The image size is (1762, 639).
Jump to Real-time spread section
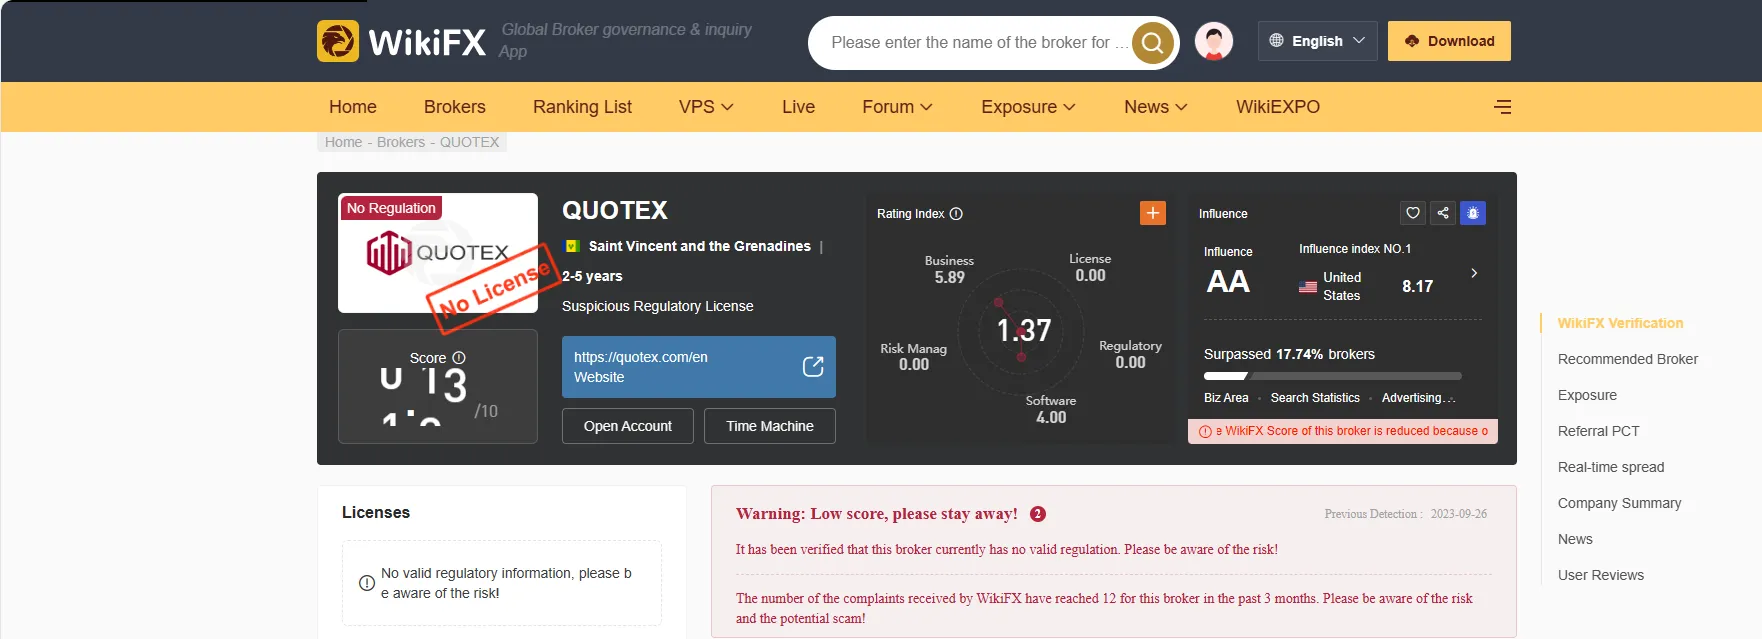(x=1611, y=467)
